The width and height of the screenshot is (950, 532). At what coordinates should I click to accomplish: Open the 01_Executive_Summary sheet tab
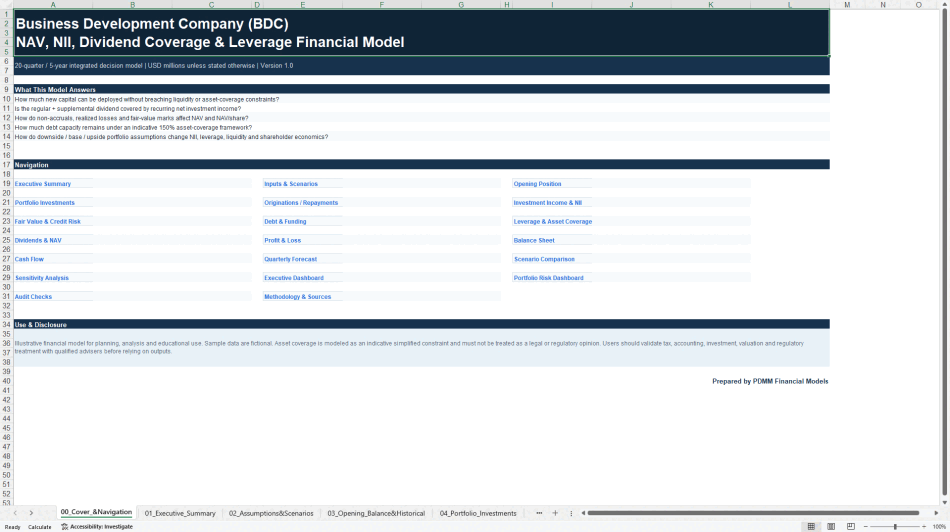pos(180,513)
